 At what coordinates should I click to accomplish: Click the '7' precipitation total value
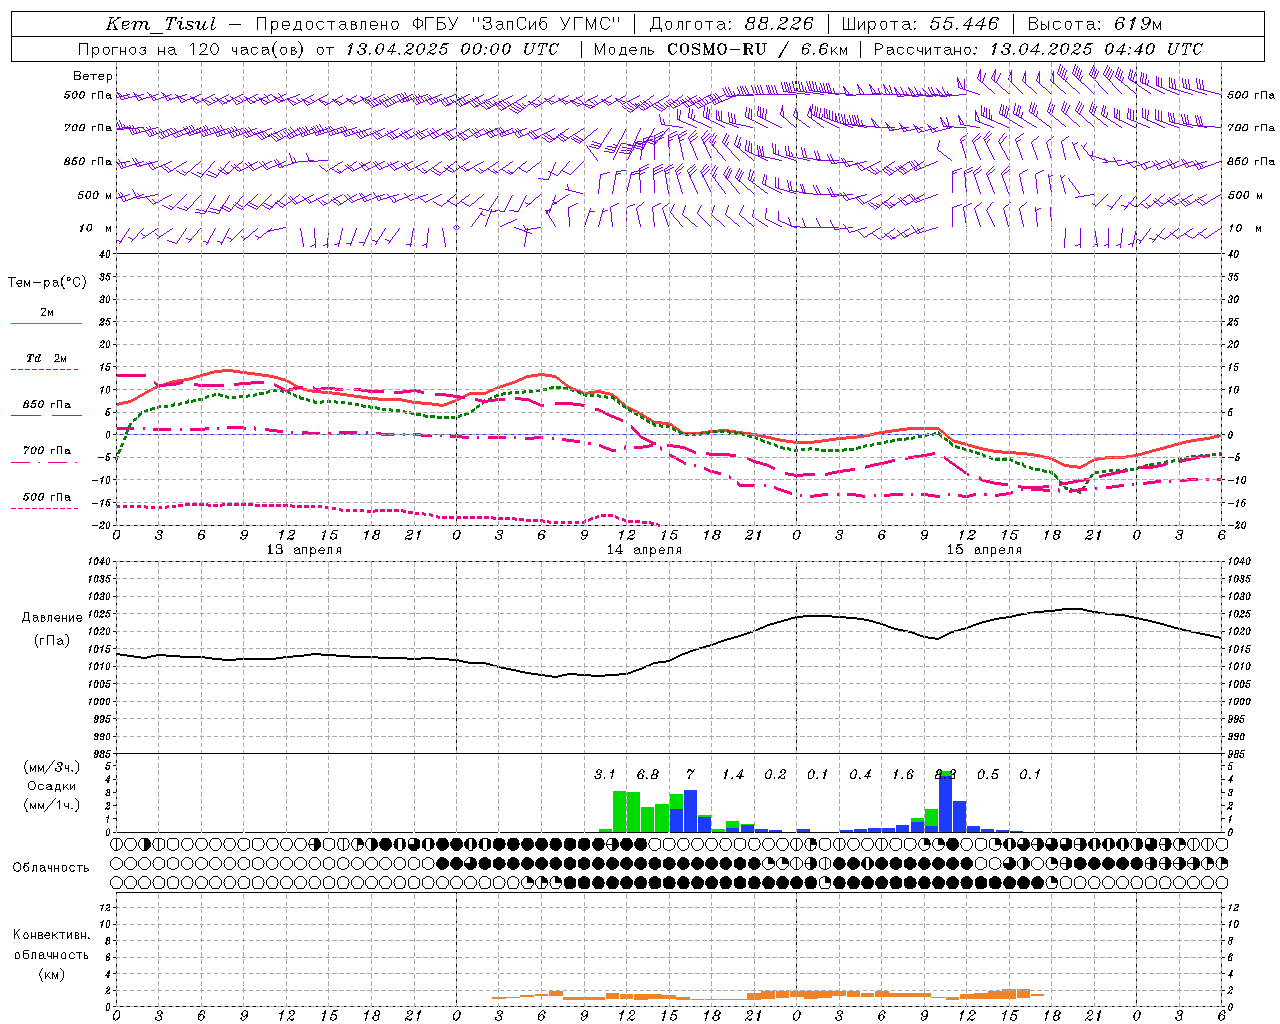click(690, 774)
